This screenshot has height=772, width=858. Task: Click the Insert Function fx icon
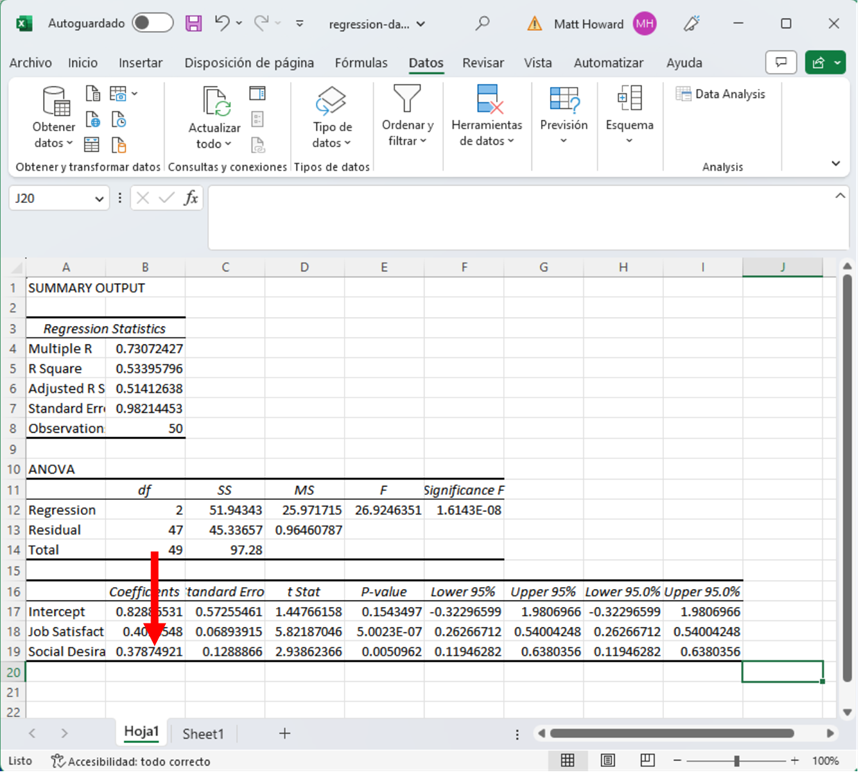click(x=190, y=198)
